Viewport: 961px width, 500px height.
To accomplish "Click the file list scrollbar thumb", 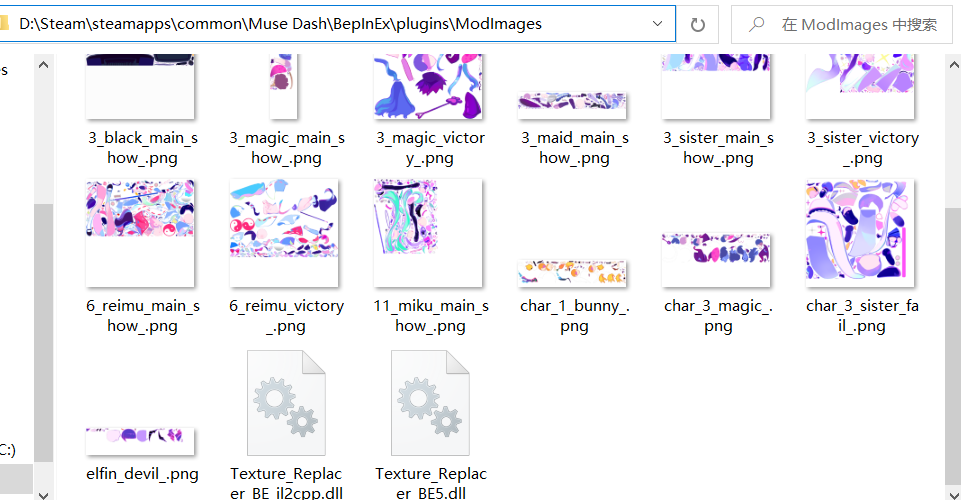I will pyautogui.click(x=954, y=345).
